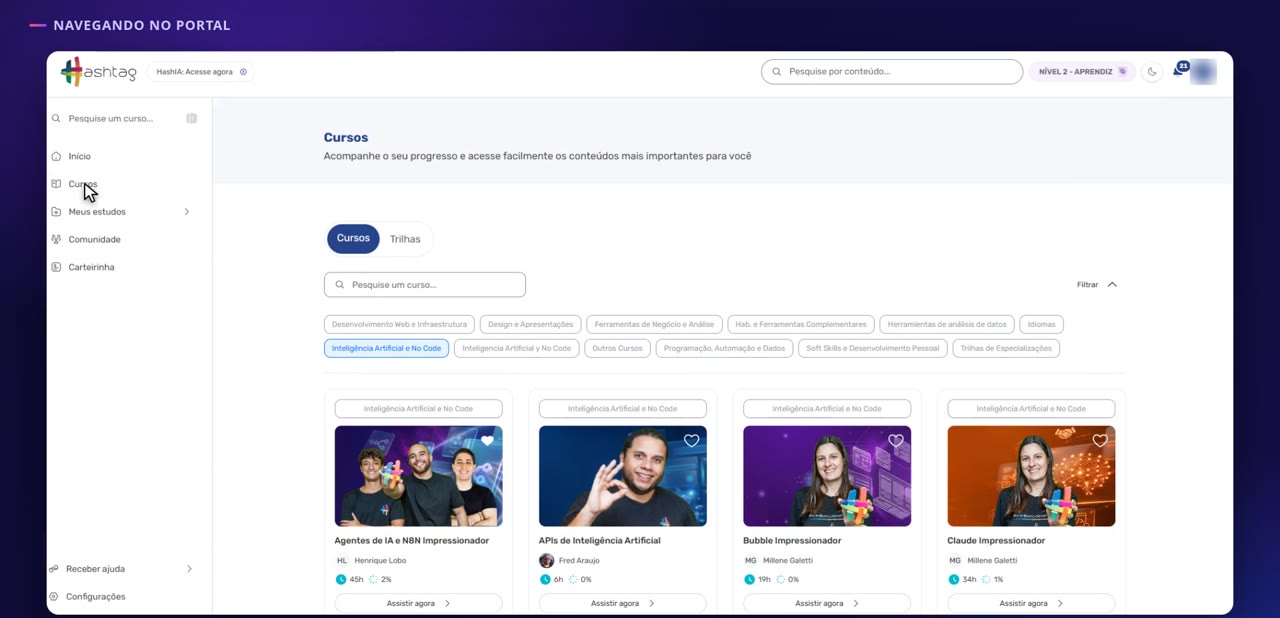Filter by Desenvolvimento Web e Infraestrutura
The image size is (1280, 618).
click(399, 324)
